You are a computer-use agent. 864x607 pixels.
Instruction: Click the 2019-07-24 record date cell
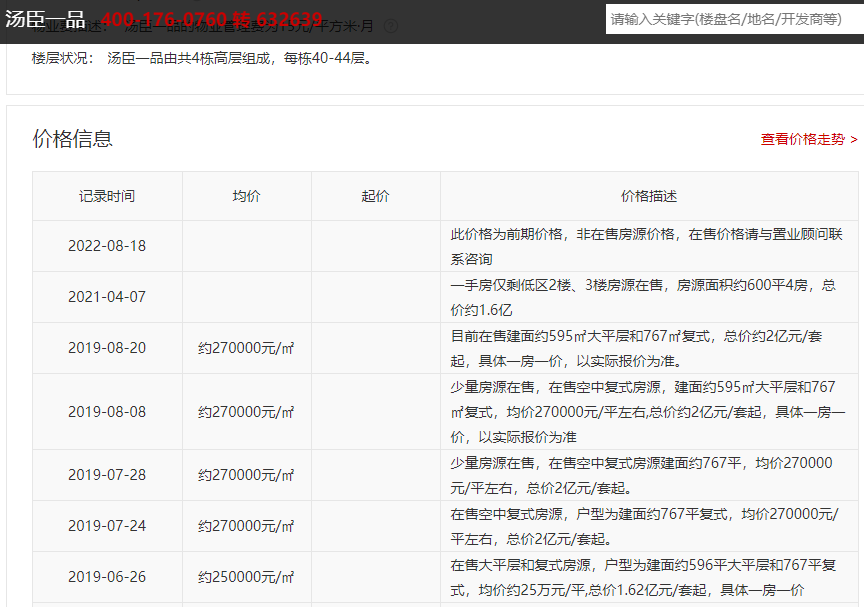tap(107, 526)
